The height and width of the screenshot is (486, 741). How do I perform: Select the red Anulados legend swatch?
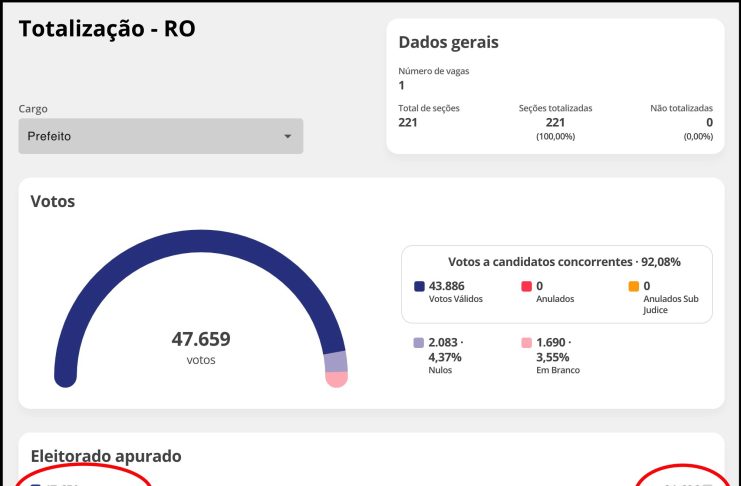click(x=526, y=286)
